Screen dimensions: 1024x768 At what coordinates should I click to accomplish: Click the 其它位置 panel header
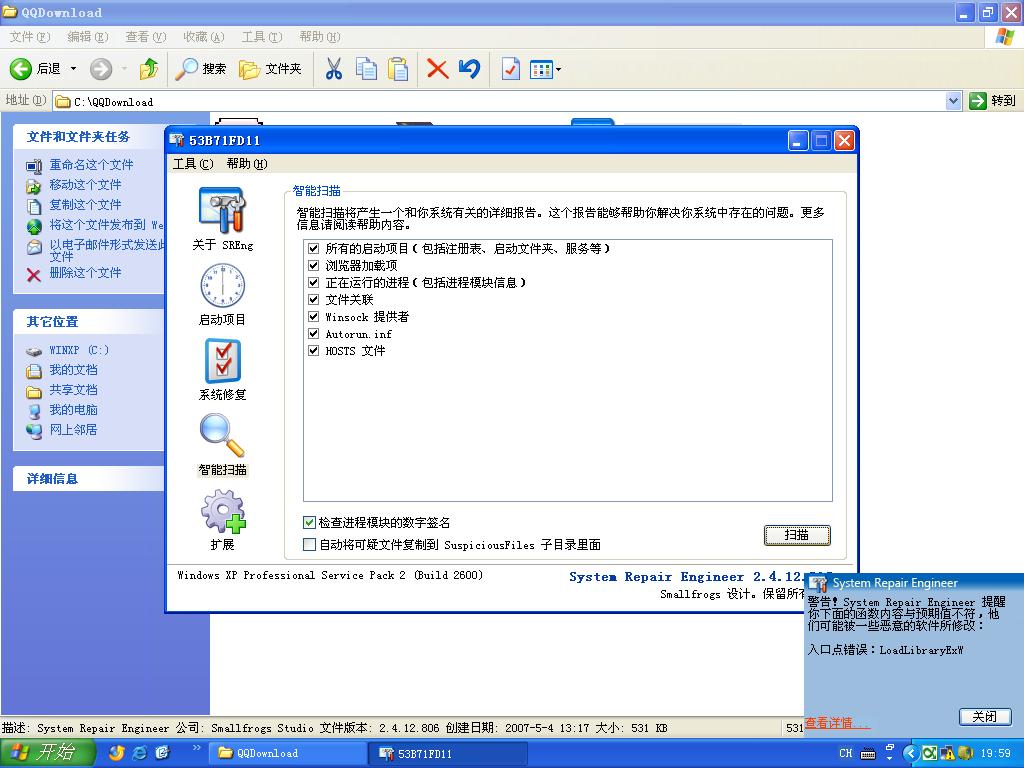(x=89, y=321)
